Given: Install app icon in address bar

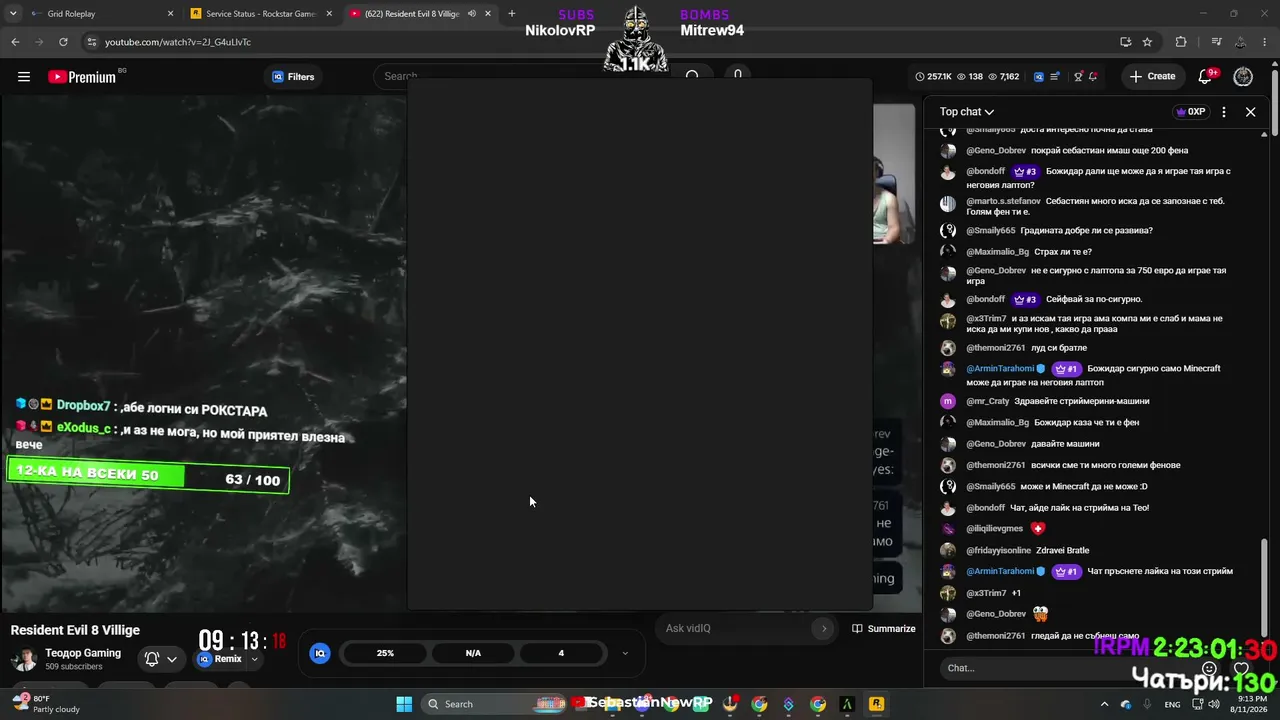Looking at the screenshot, I should [x=1126, y=42].
